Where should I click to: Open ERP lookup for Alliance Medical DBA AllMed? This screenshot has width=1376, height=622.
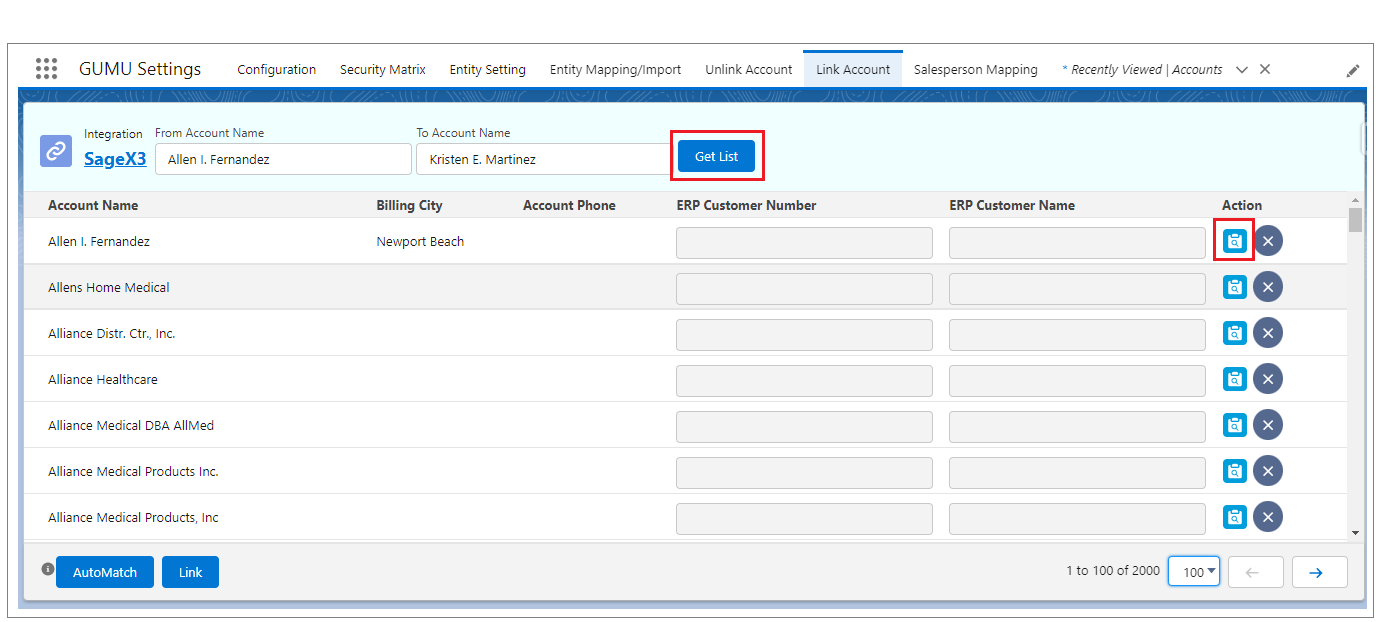[x=1235, y=425]
